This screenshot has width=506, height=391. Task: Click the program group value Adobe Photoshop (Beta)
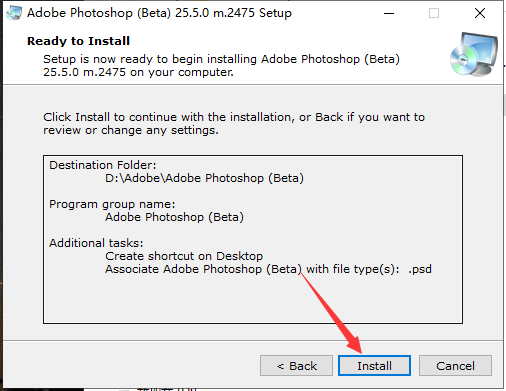click(x=174, y=217)
